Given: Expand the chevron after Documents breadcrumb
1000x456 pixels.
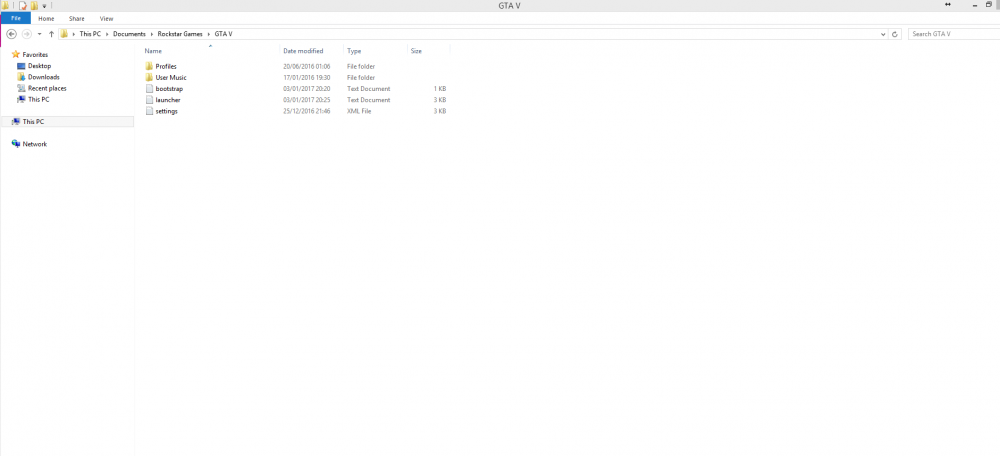Looking at the screenshot, I should [151, 34].
